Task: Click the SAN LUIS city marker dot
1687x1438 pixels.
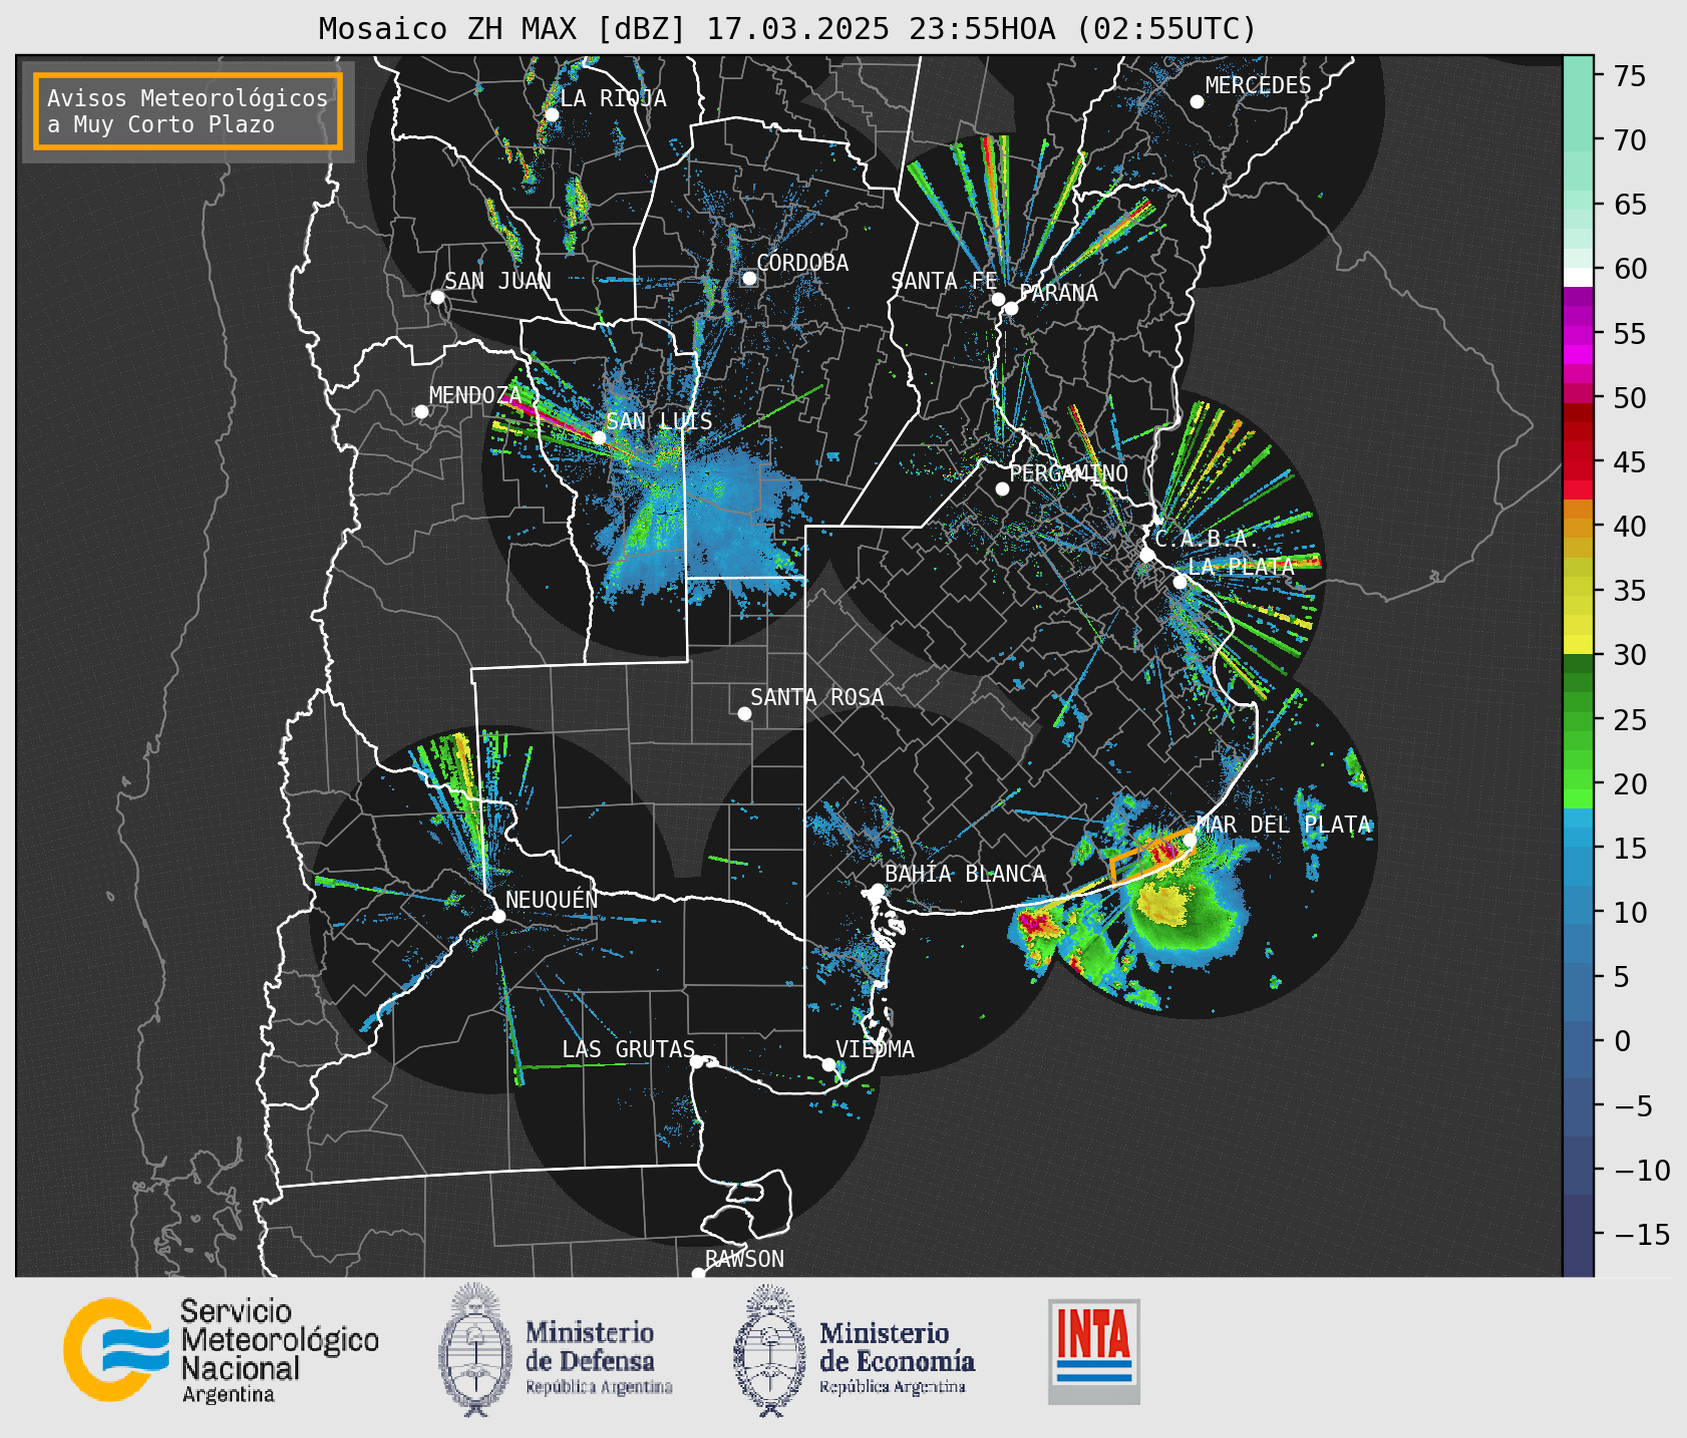Action: click(x=598, y=438)
